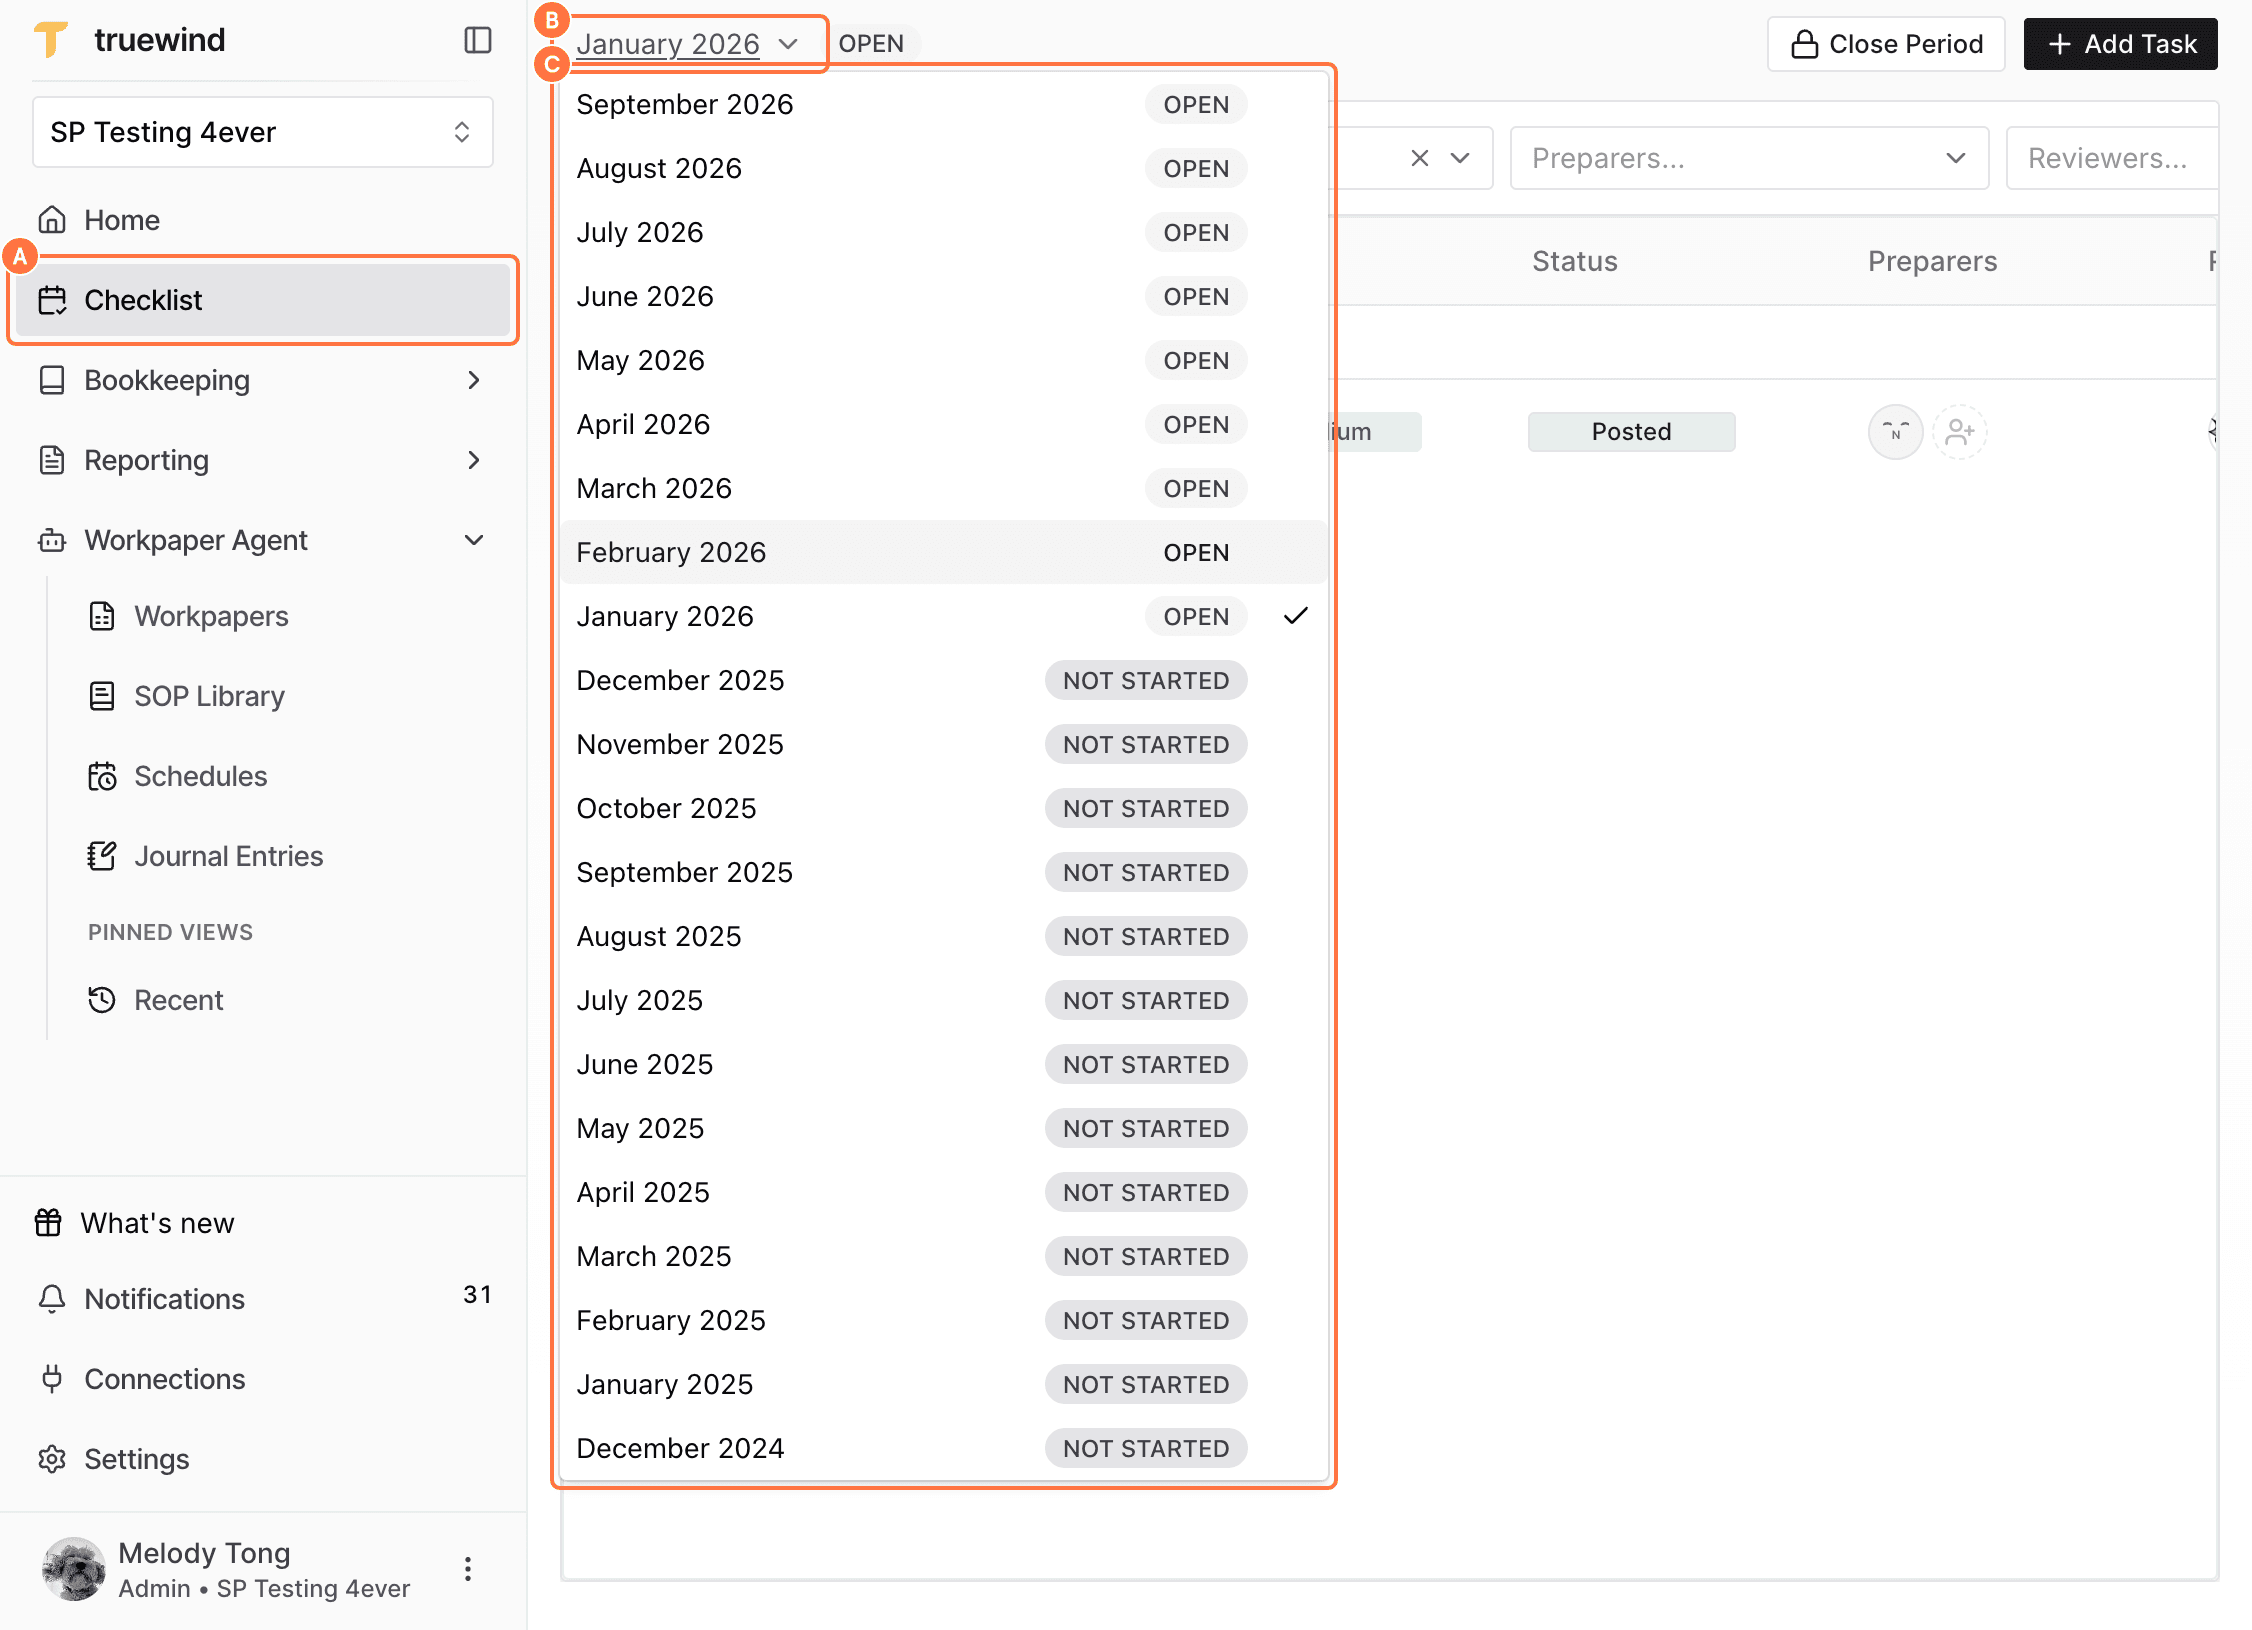
Task: Select September 2026 from the period list
Action: pos(943,104)
